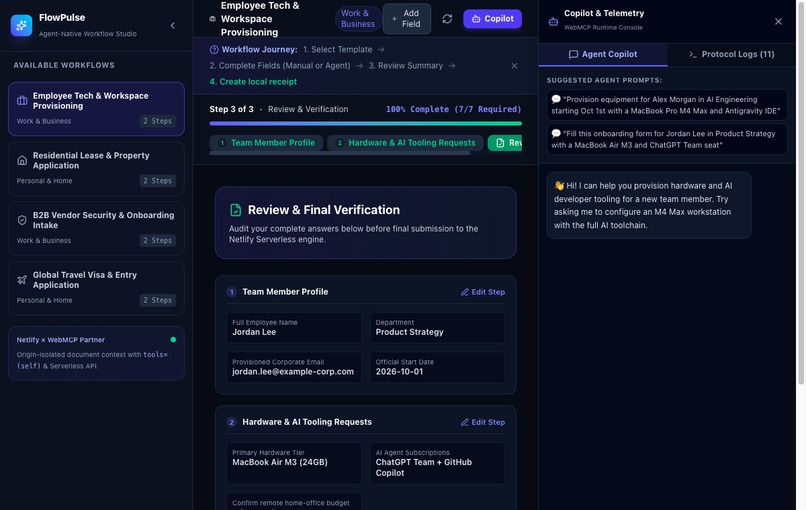Click the briefcase icon of Employee Tech workflow

[22, 101]
